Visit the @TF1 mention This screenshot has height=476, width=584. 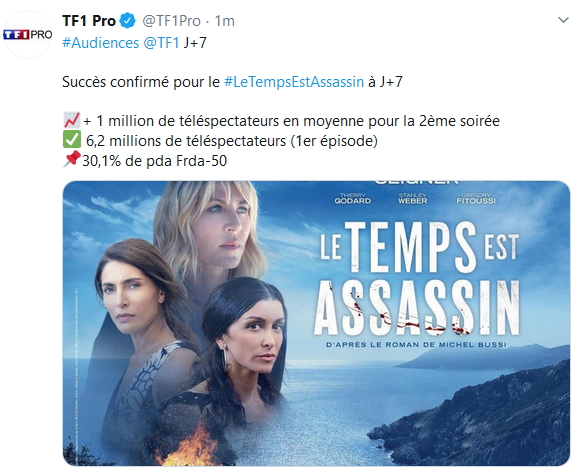point(161,43)
